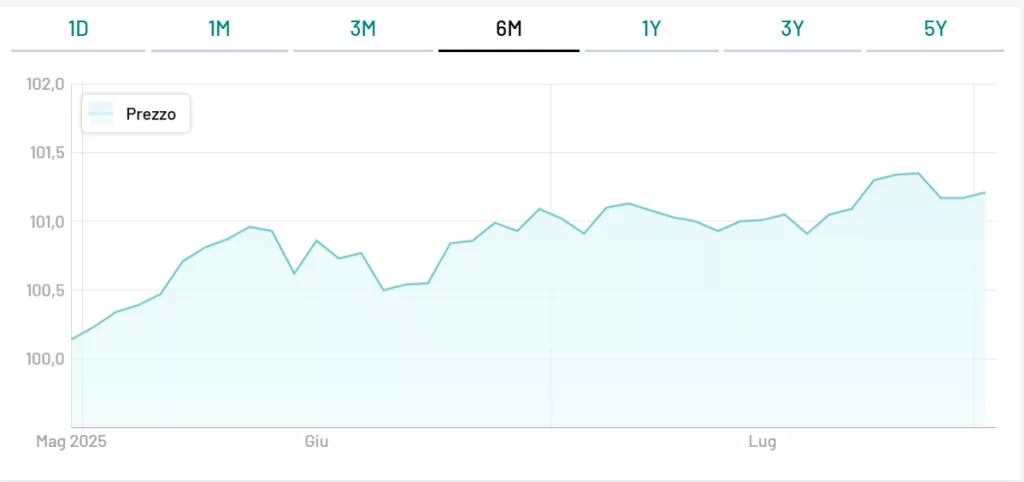Switch chart to the 3Y tab

[793, 29]
